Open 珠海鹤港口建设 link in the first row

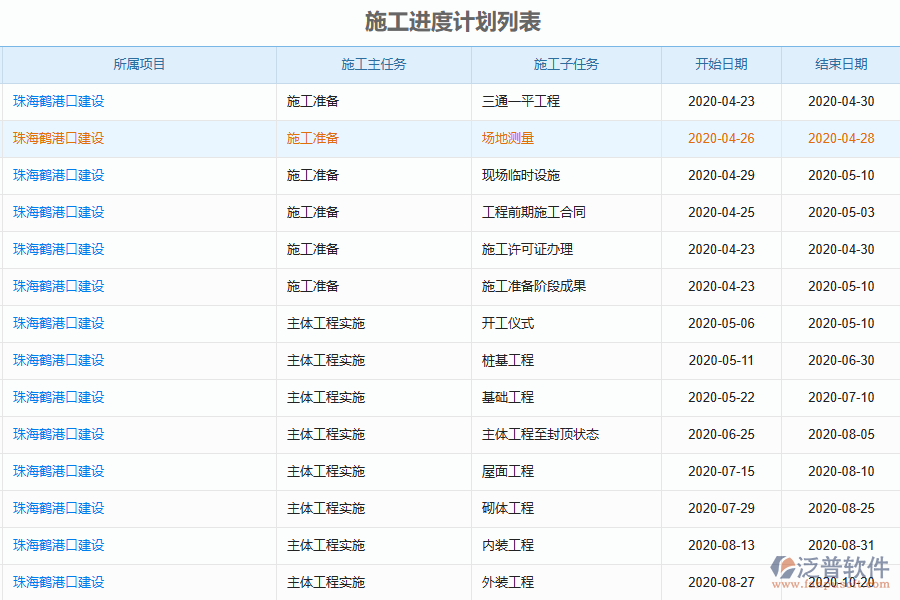(56, 101)
